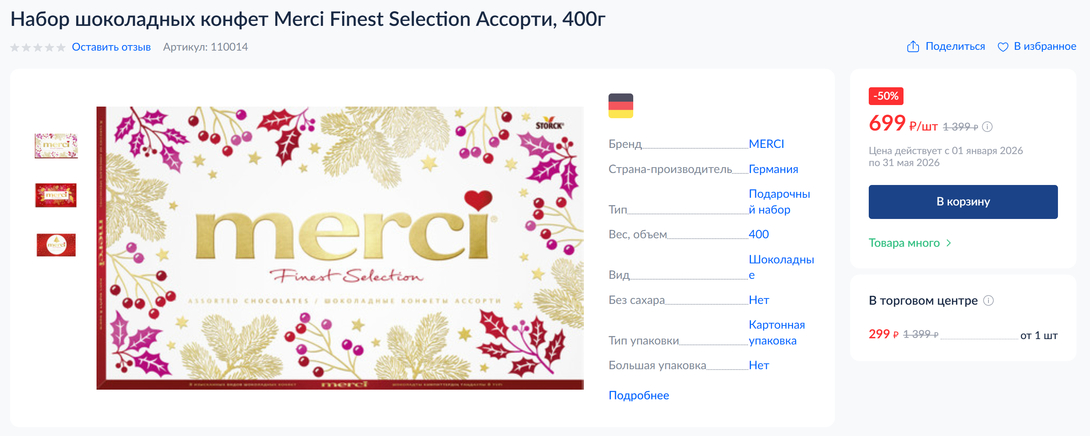Image resolution: width=1090 pixels, height=436 pixels.
Task: Click the Картонная упаковка link
Action: tap(776, 333)
